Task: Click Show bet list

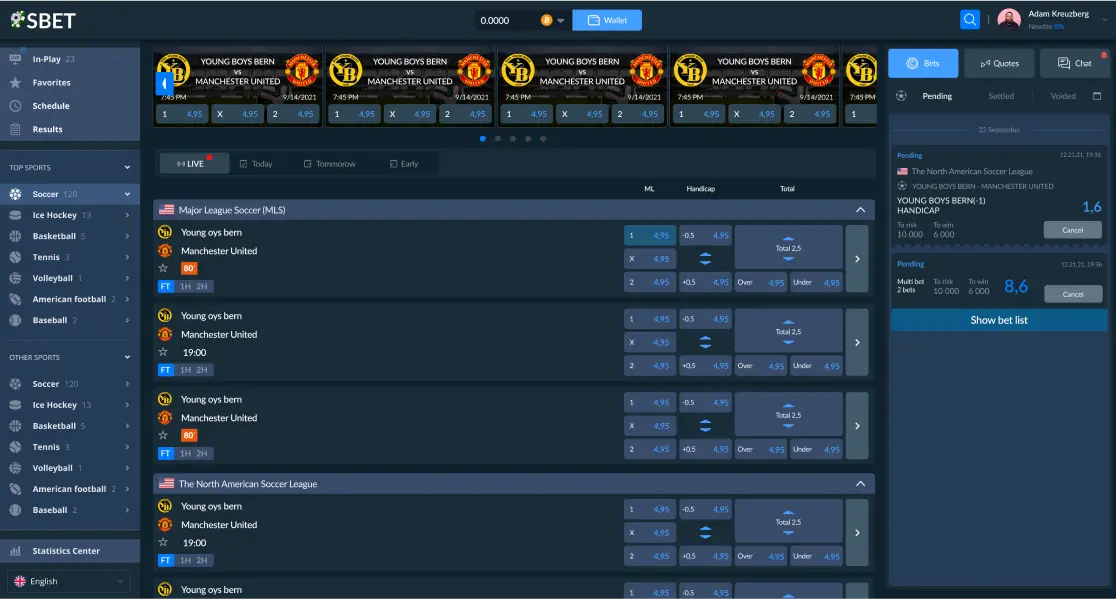Action: tap(997, 319)
